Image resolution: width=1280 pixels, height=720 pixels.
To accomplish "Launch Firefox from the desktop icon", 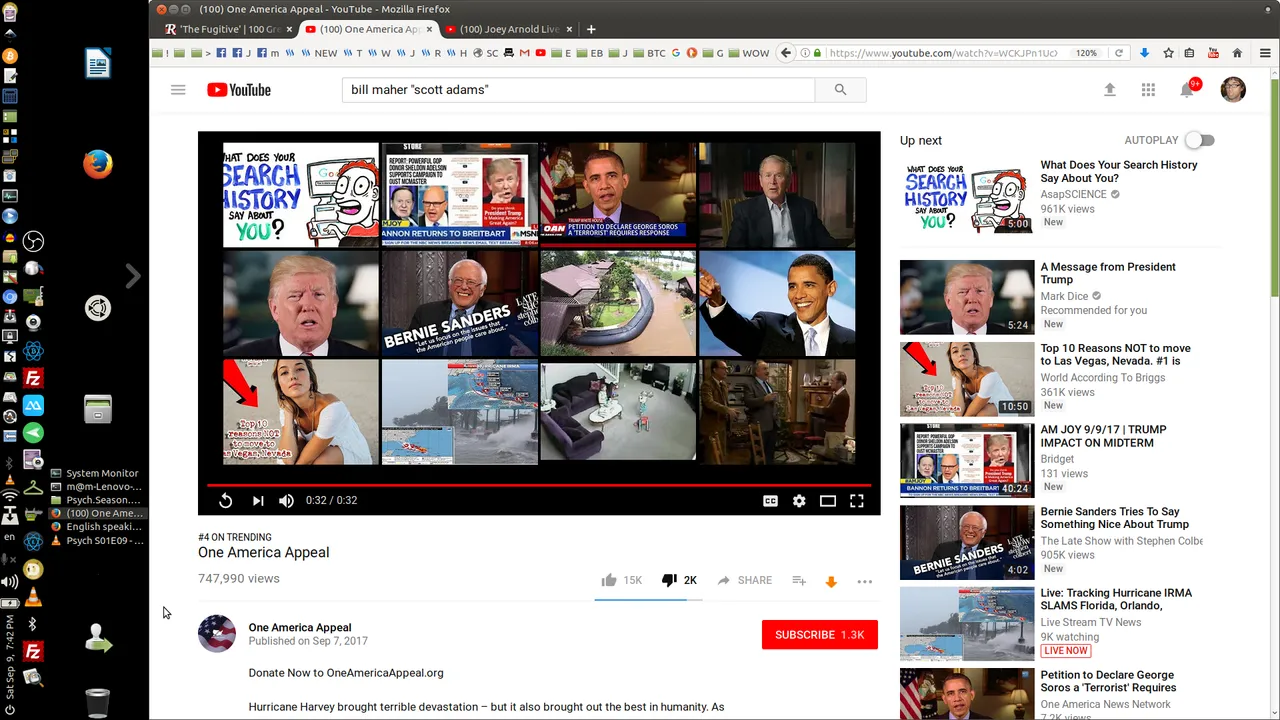I will click(98, 164).
